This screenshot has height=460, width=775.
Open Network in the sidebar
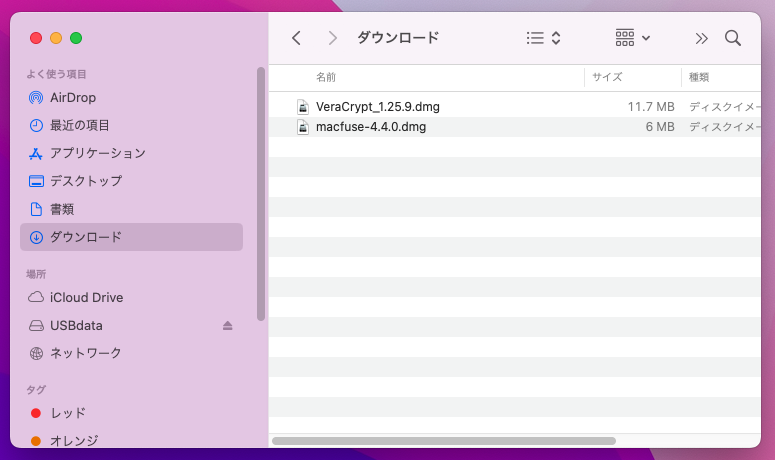pos(85,353)
